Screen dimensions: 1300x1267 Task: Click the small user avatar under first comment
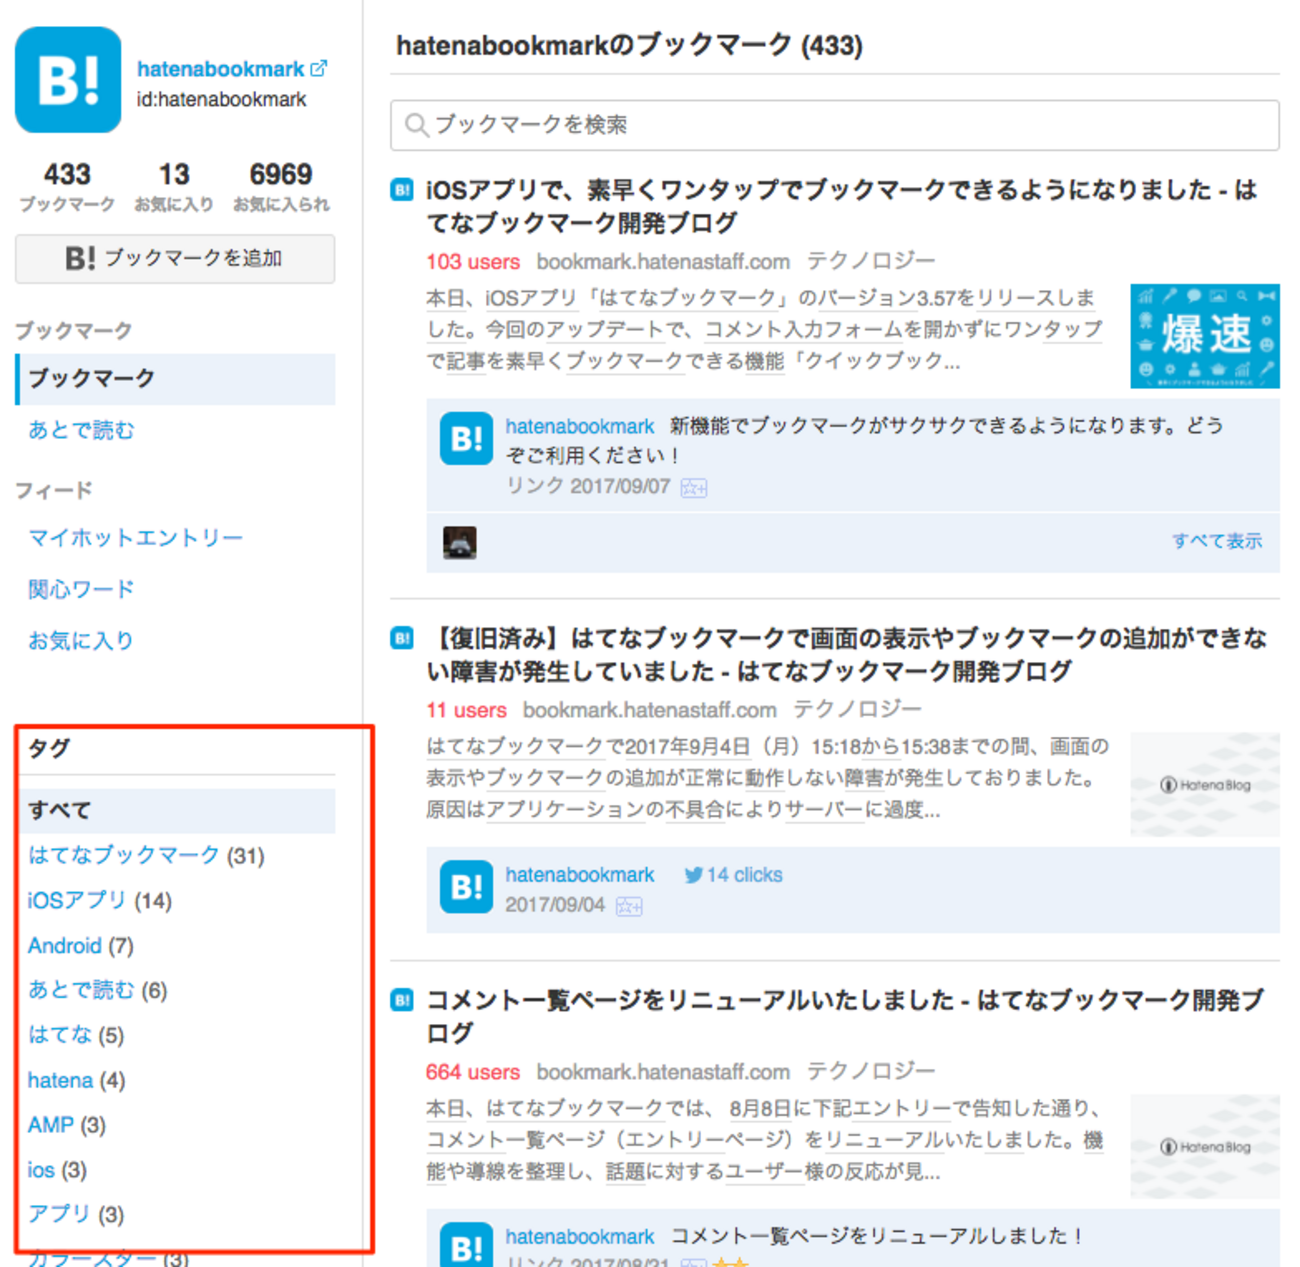(460, 542)
